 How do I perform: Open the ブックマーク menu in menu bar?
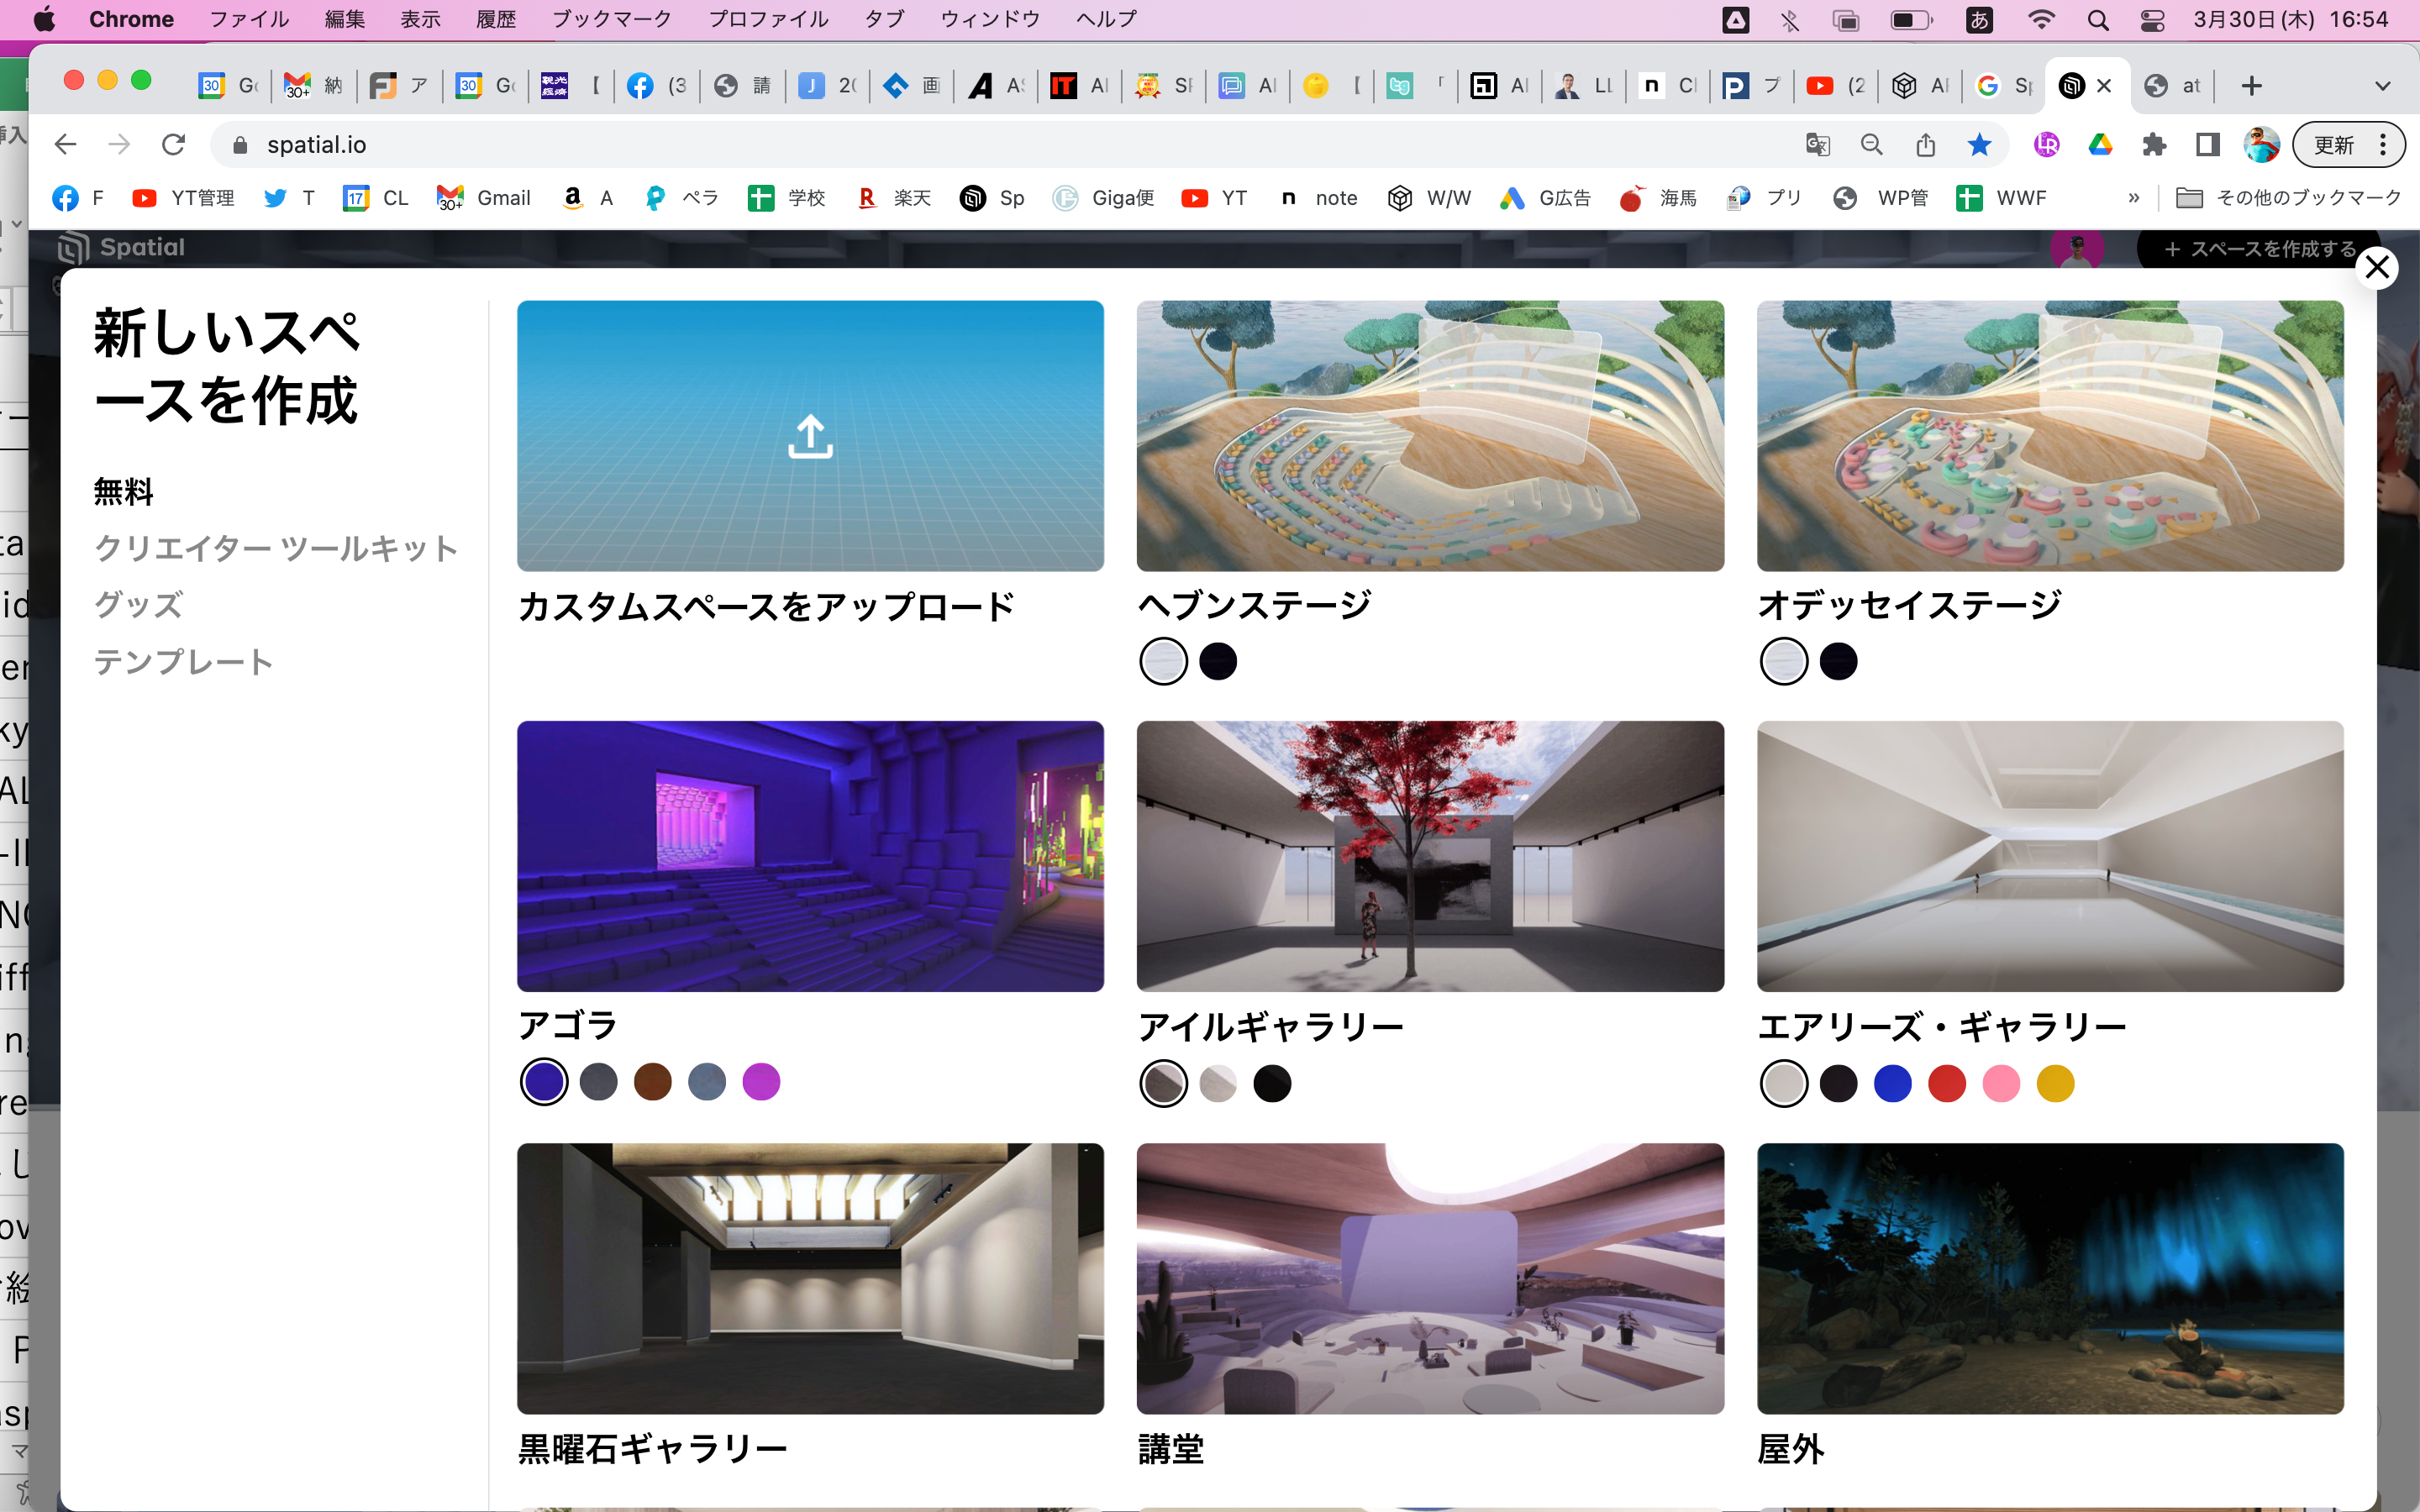pos(611,19)
